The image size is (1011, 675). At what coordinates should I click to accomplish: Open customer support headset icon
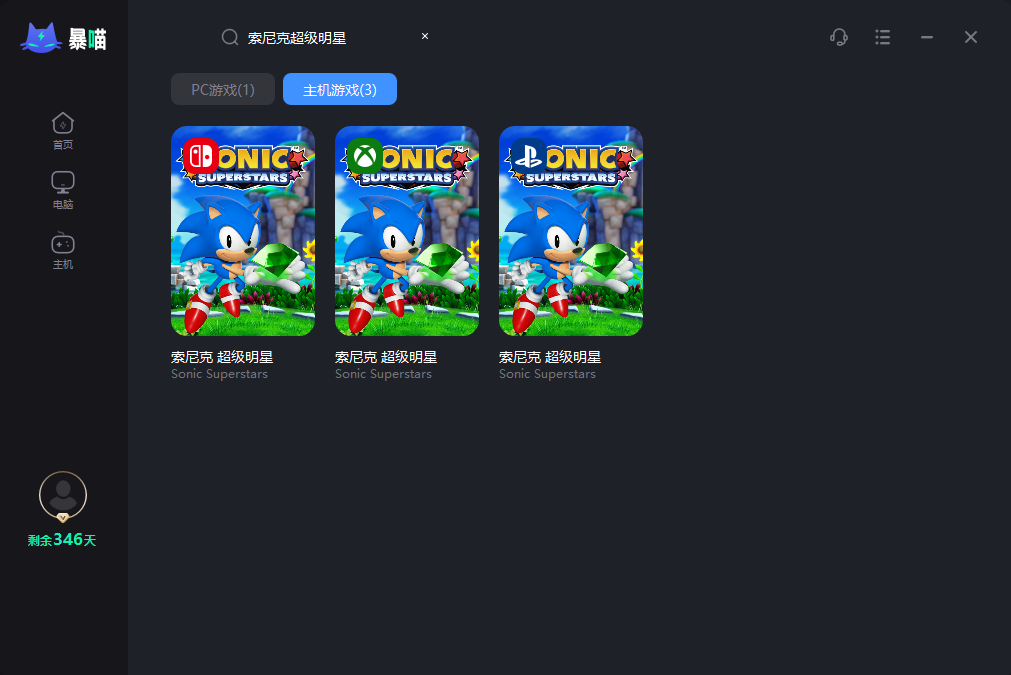coord(839,37)
